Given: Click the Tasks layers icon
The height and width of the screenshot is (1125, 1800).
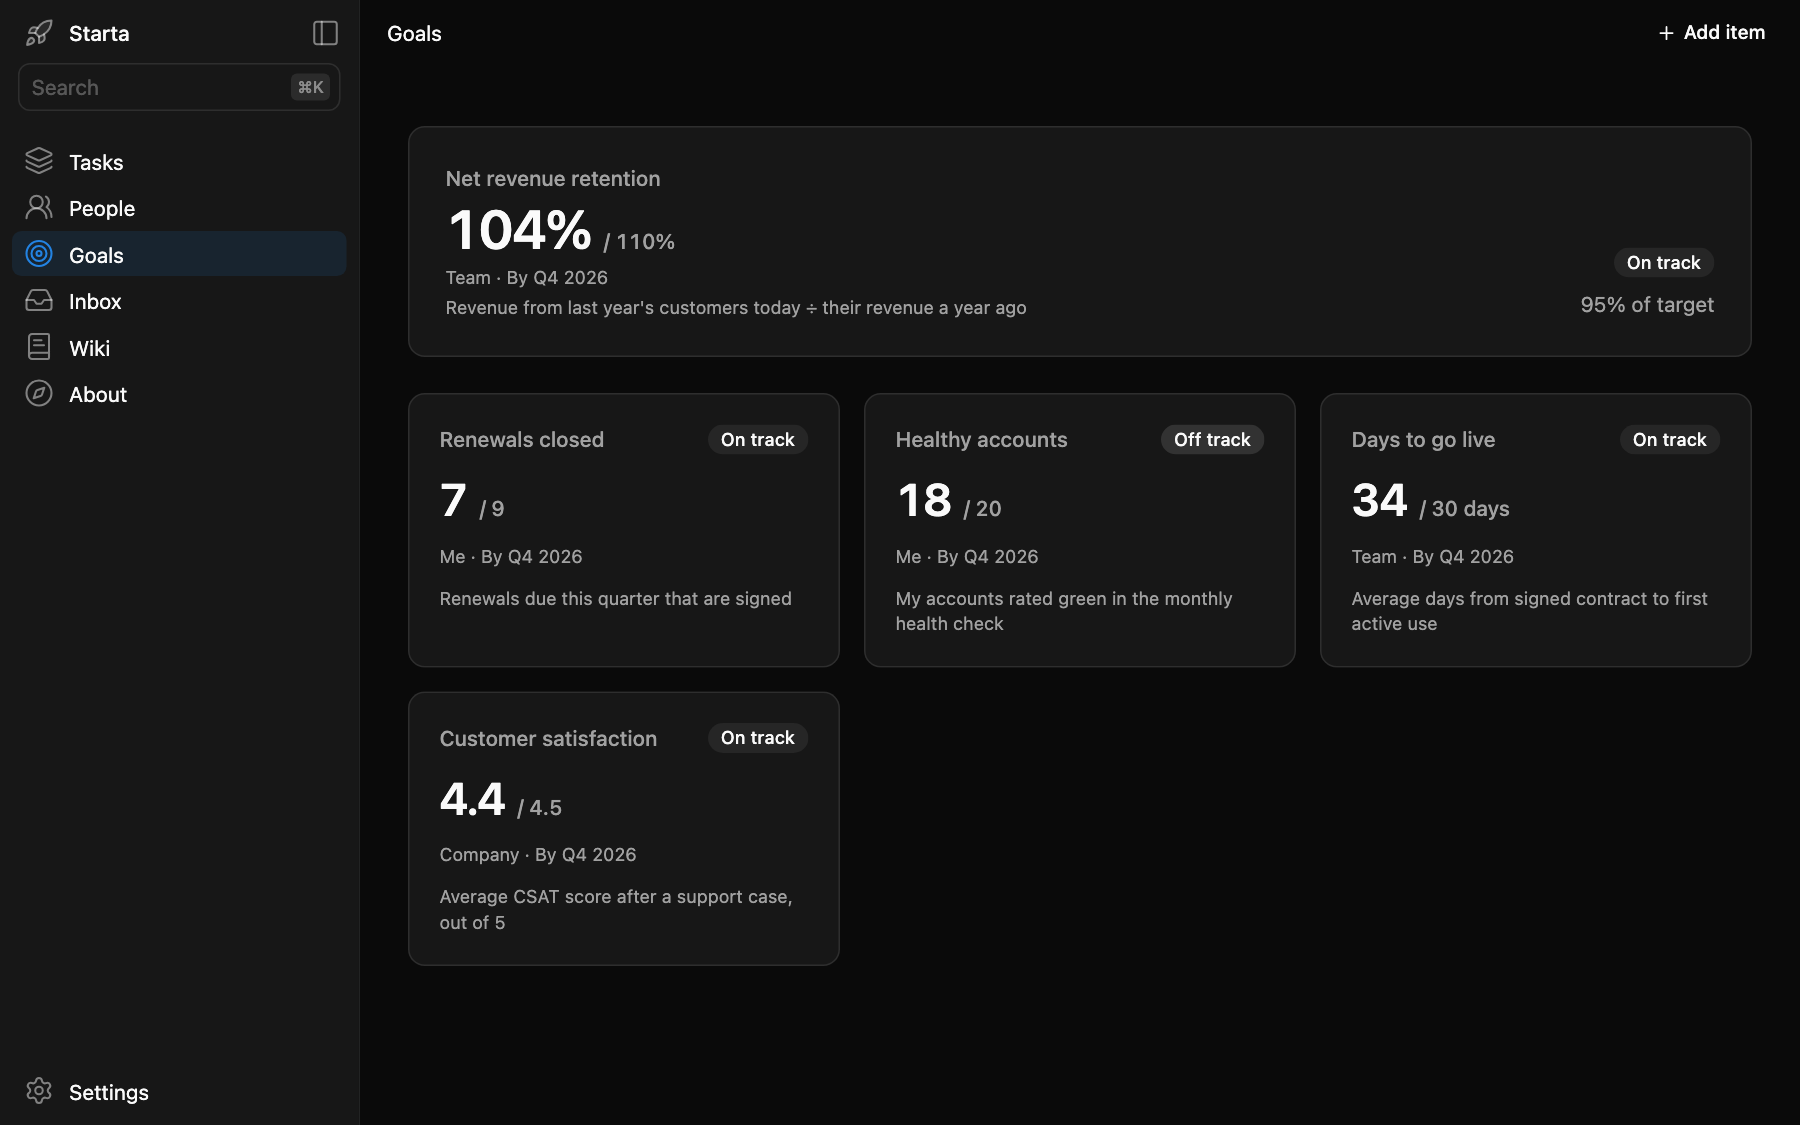Looking at the screenshot, I should 39,161.
